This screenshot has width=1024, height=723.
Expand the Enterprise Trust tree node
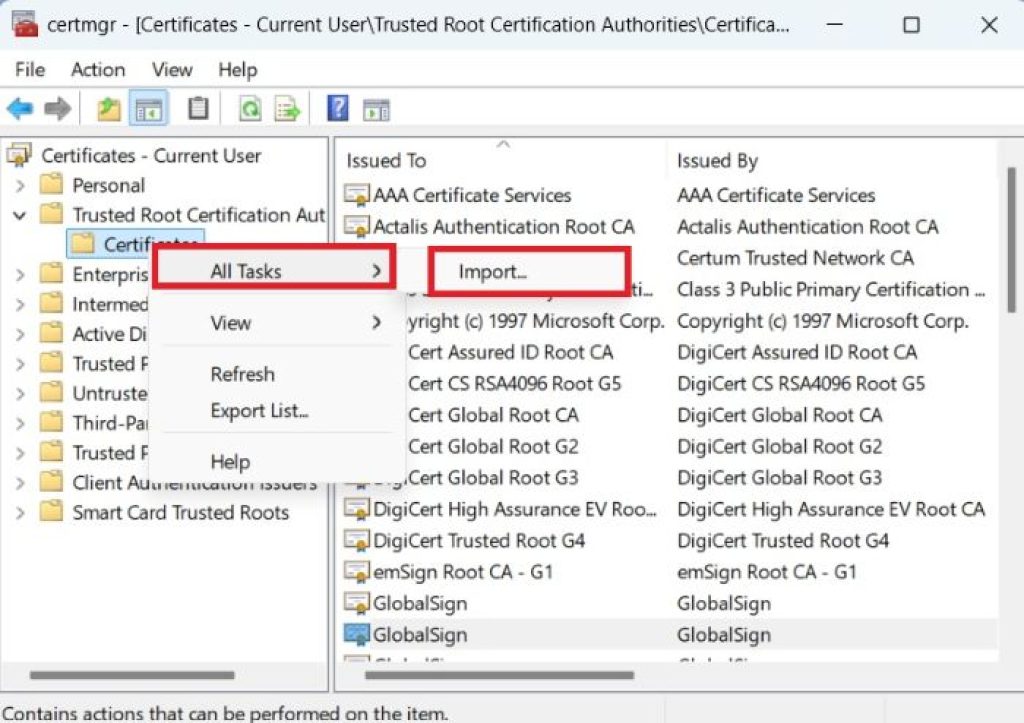(x=20, y=274)
